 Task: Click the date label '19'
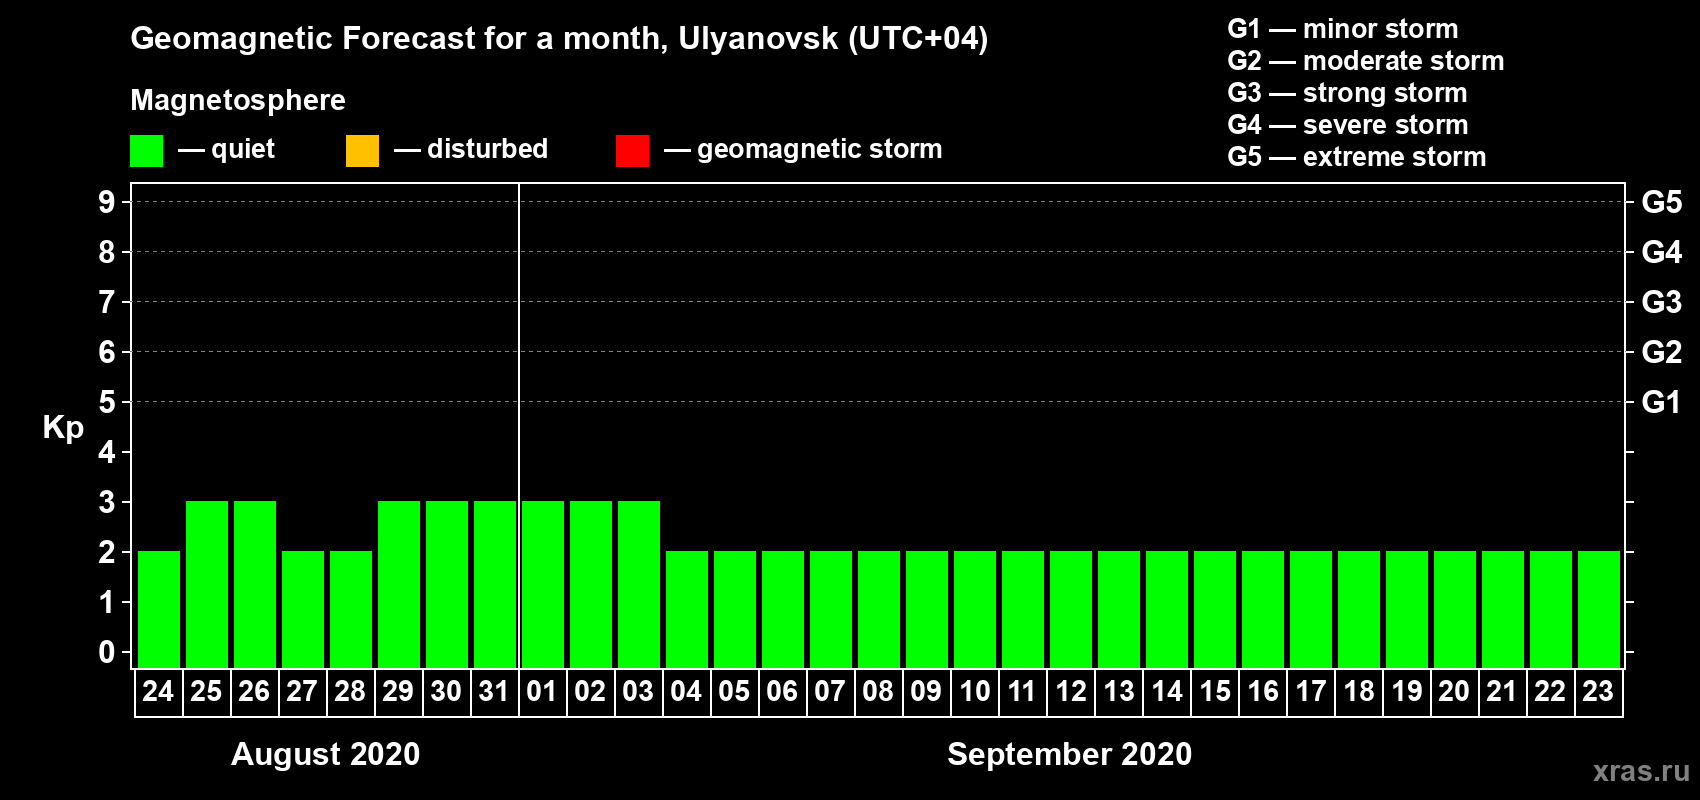1406,691
